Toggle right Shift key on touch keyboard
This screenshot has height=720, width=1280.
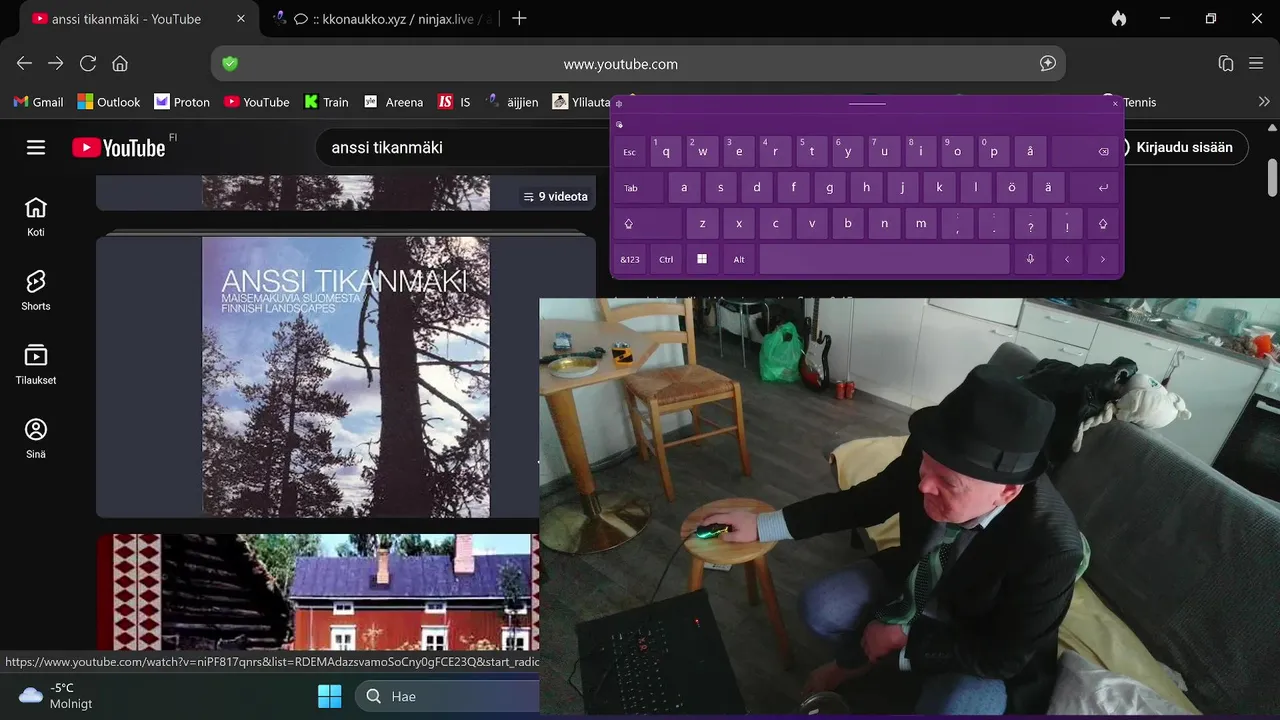tap(1103, 223)
